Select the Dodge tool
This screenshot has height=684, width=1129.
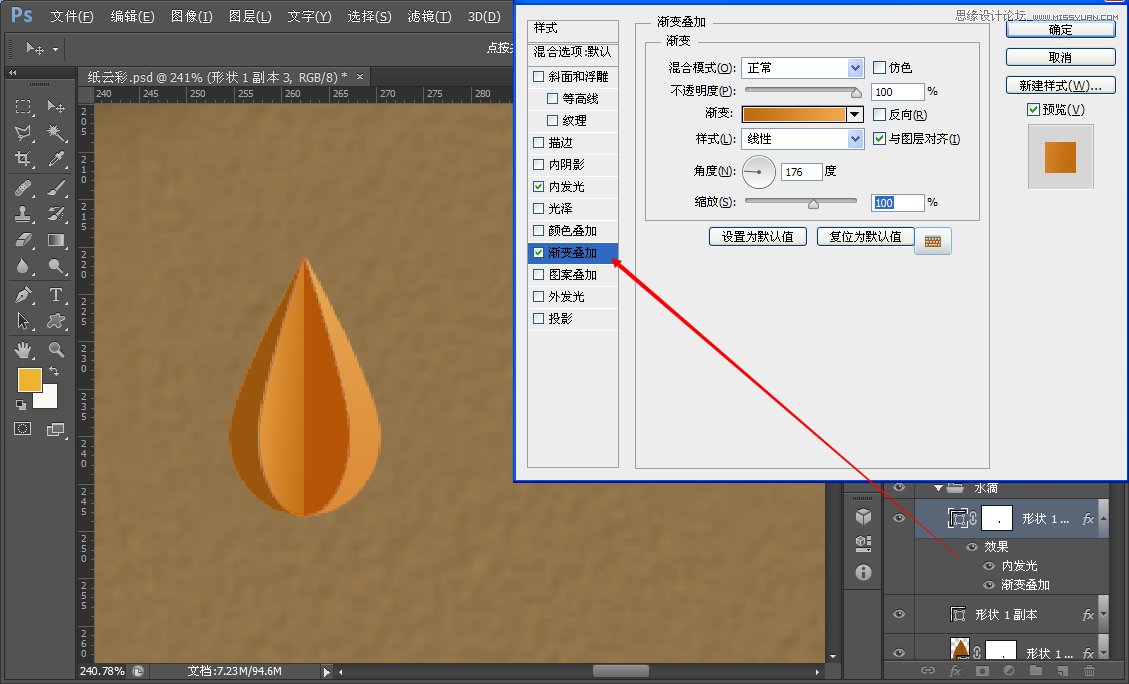point(56,266)
